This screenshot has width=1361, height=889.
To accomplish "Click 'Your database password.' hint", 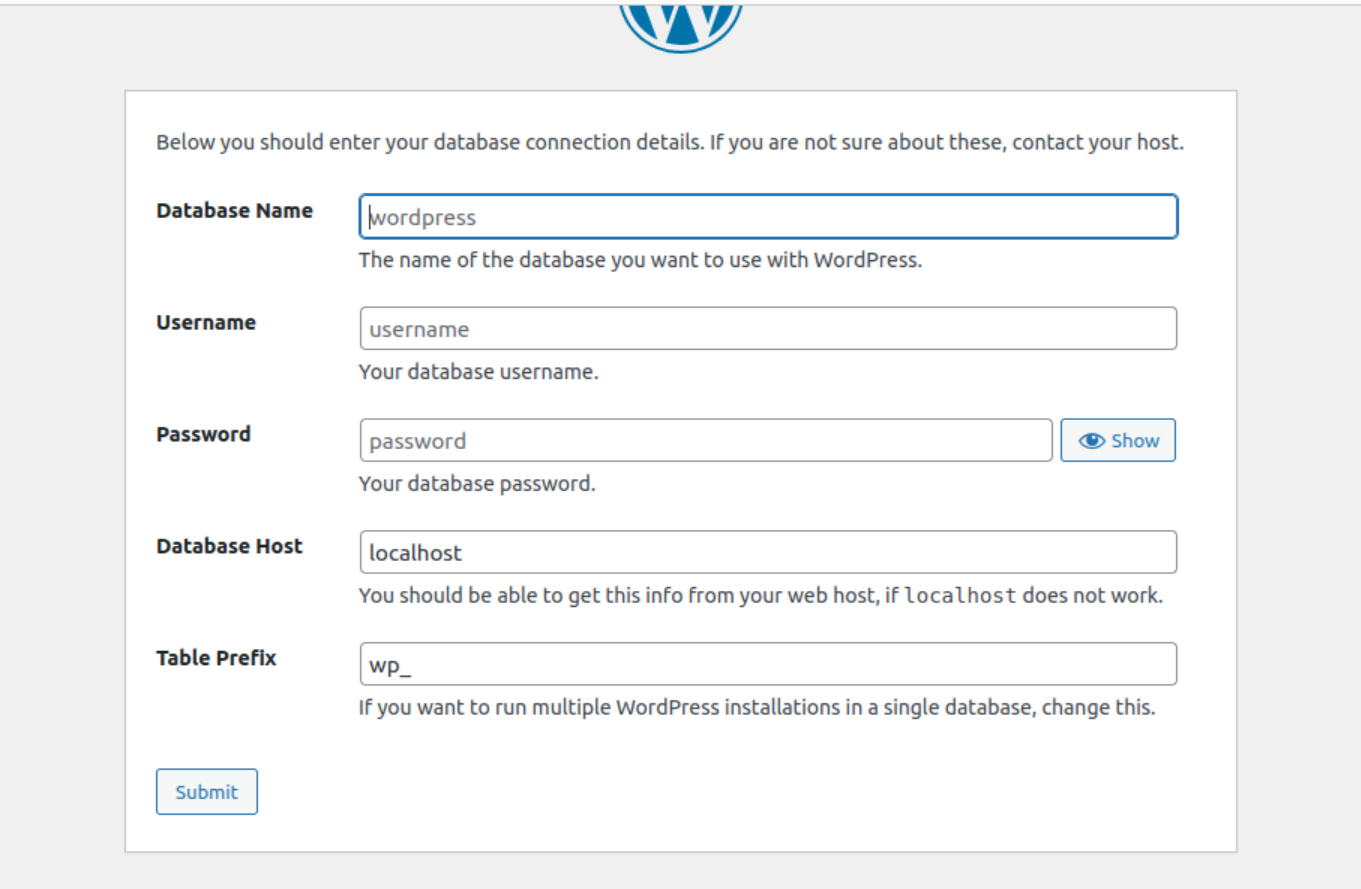I will tap(477, 485).
